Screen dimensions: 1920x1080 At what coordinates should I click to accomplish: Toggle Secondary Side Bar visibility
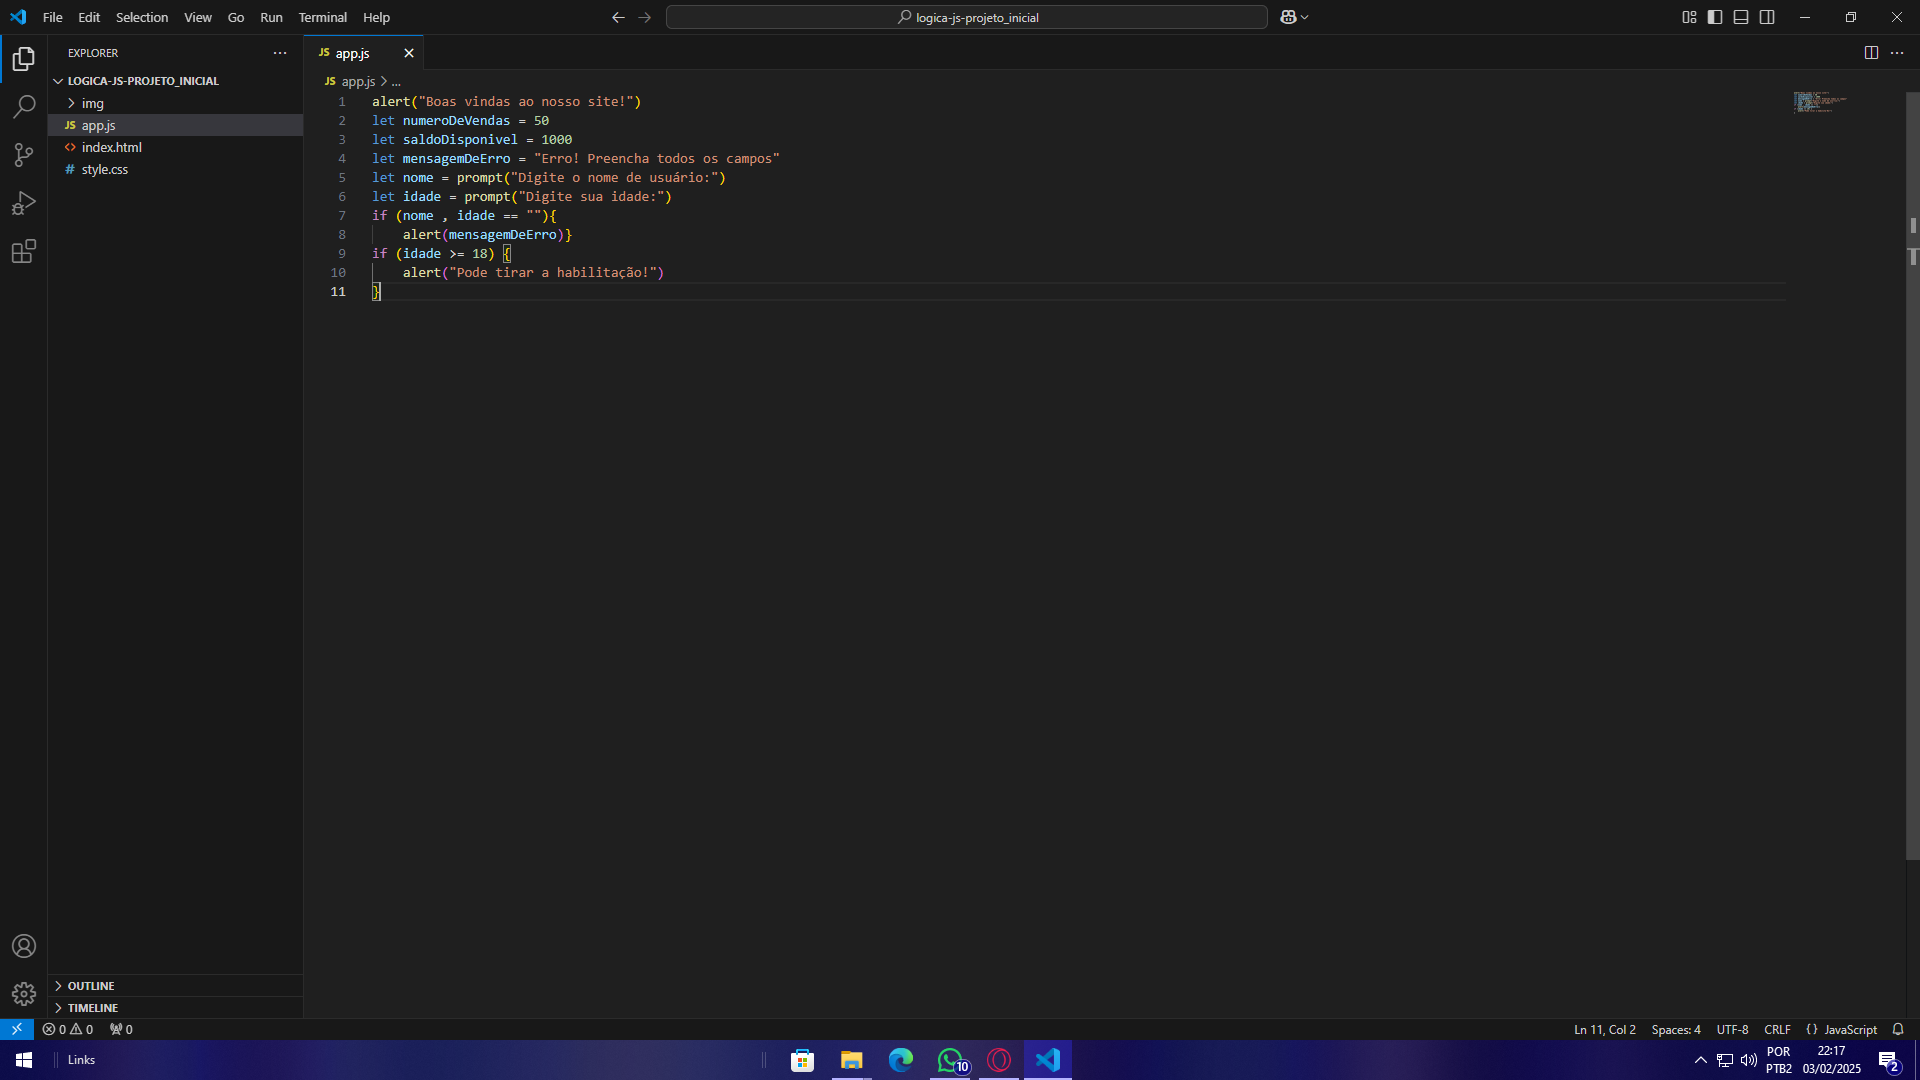(x=1767, y=17)
